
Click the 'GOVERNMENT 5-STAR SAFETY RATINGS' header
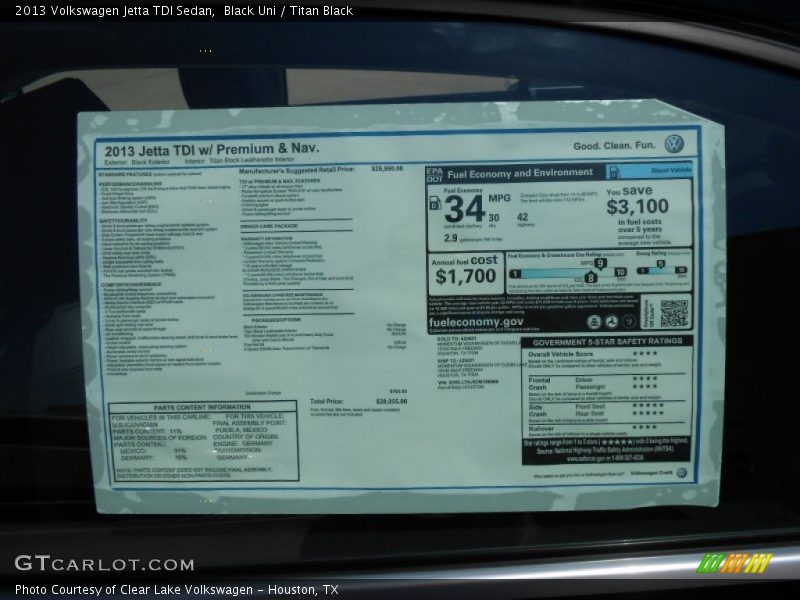pos(607,341)
